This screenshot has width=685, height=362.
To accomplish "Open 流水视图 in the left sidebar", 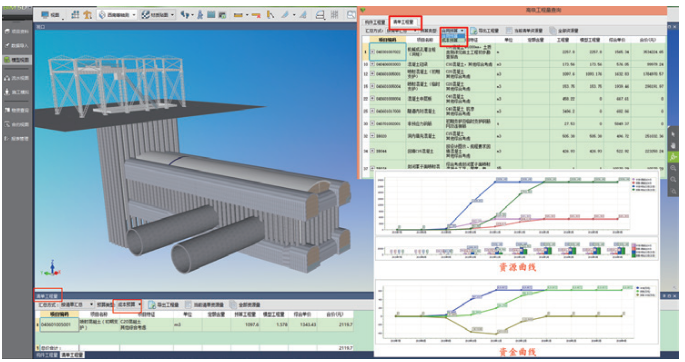I will tap(17, 78).
